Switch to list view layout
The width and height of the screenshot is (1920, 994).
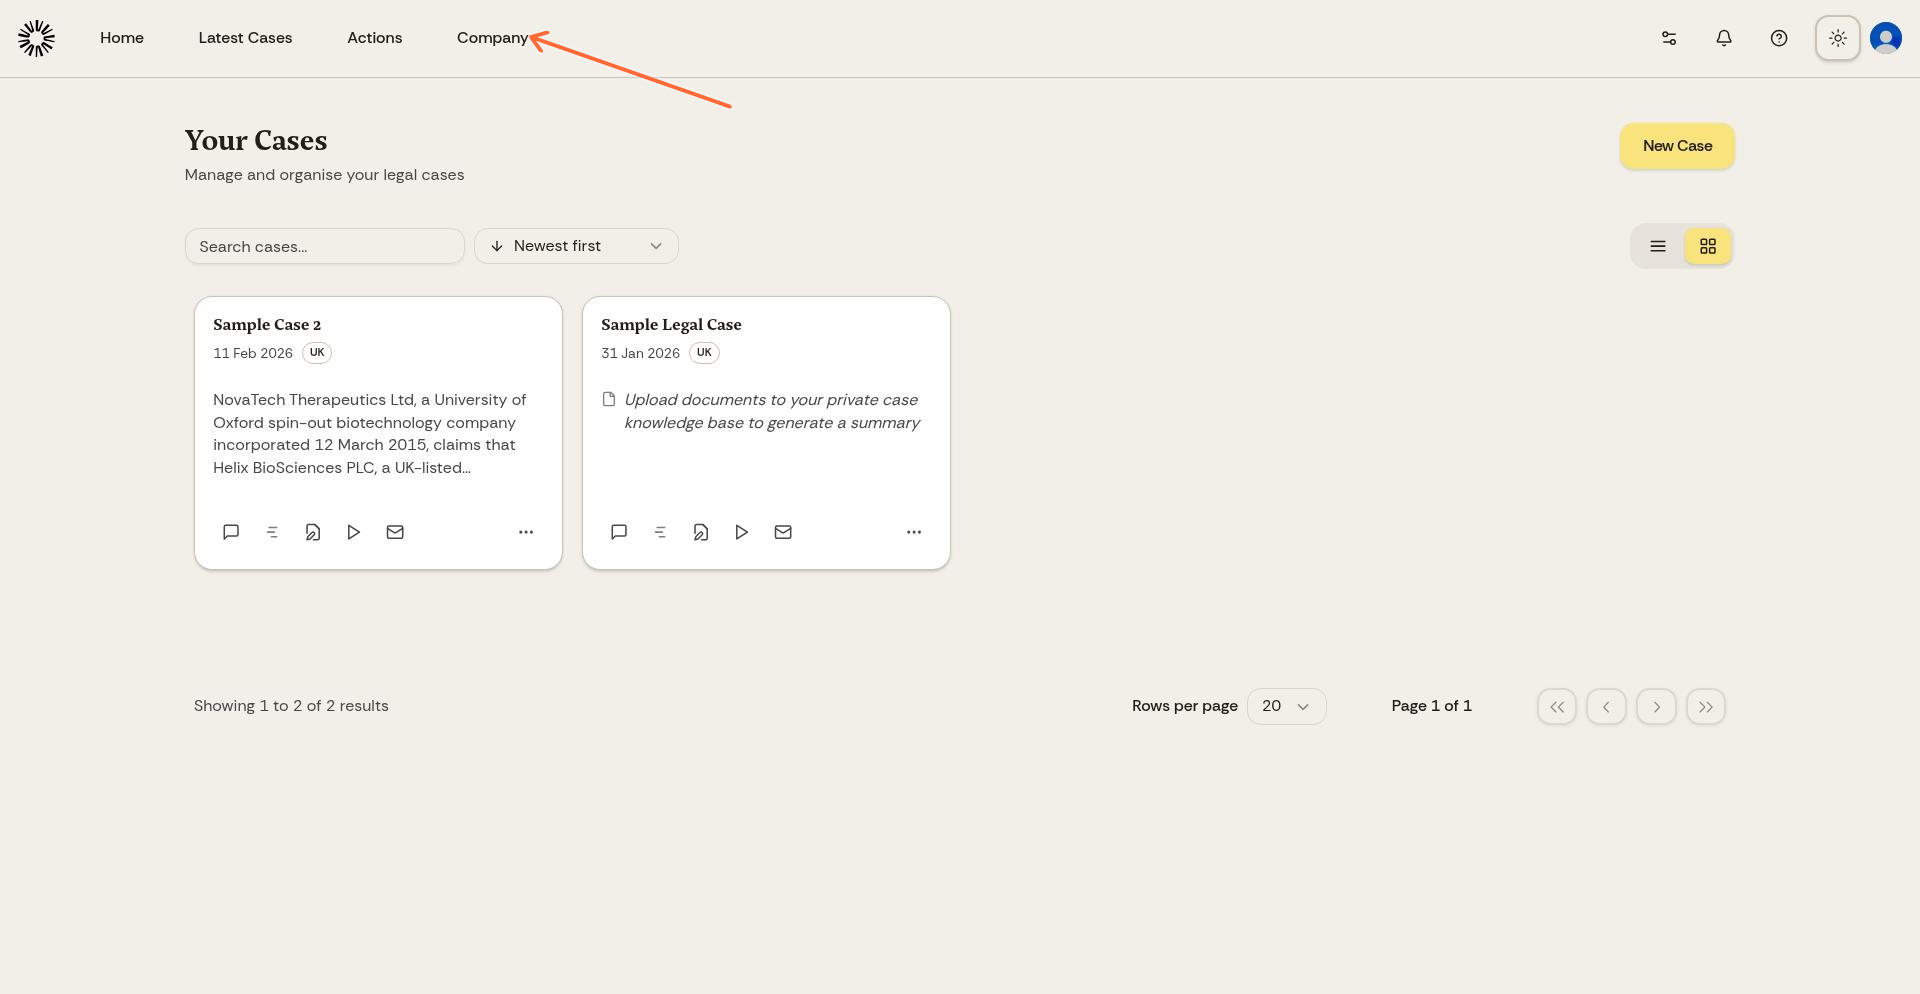click(1657, 246)
